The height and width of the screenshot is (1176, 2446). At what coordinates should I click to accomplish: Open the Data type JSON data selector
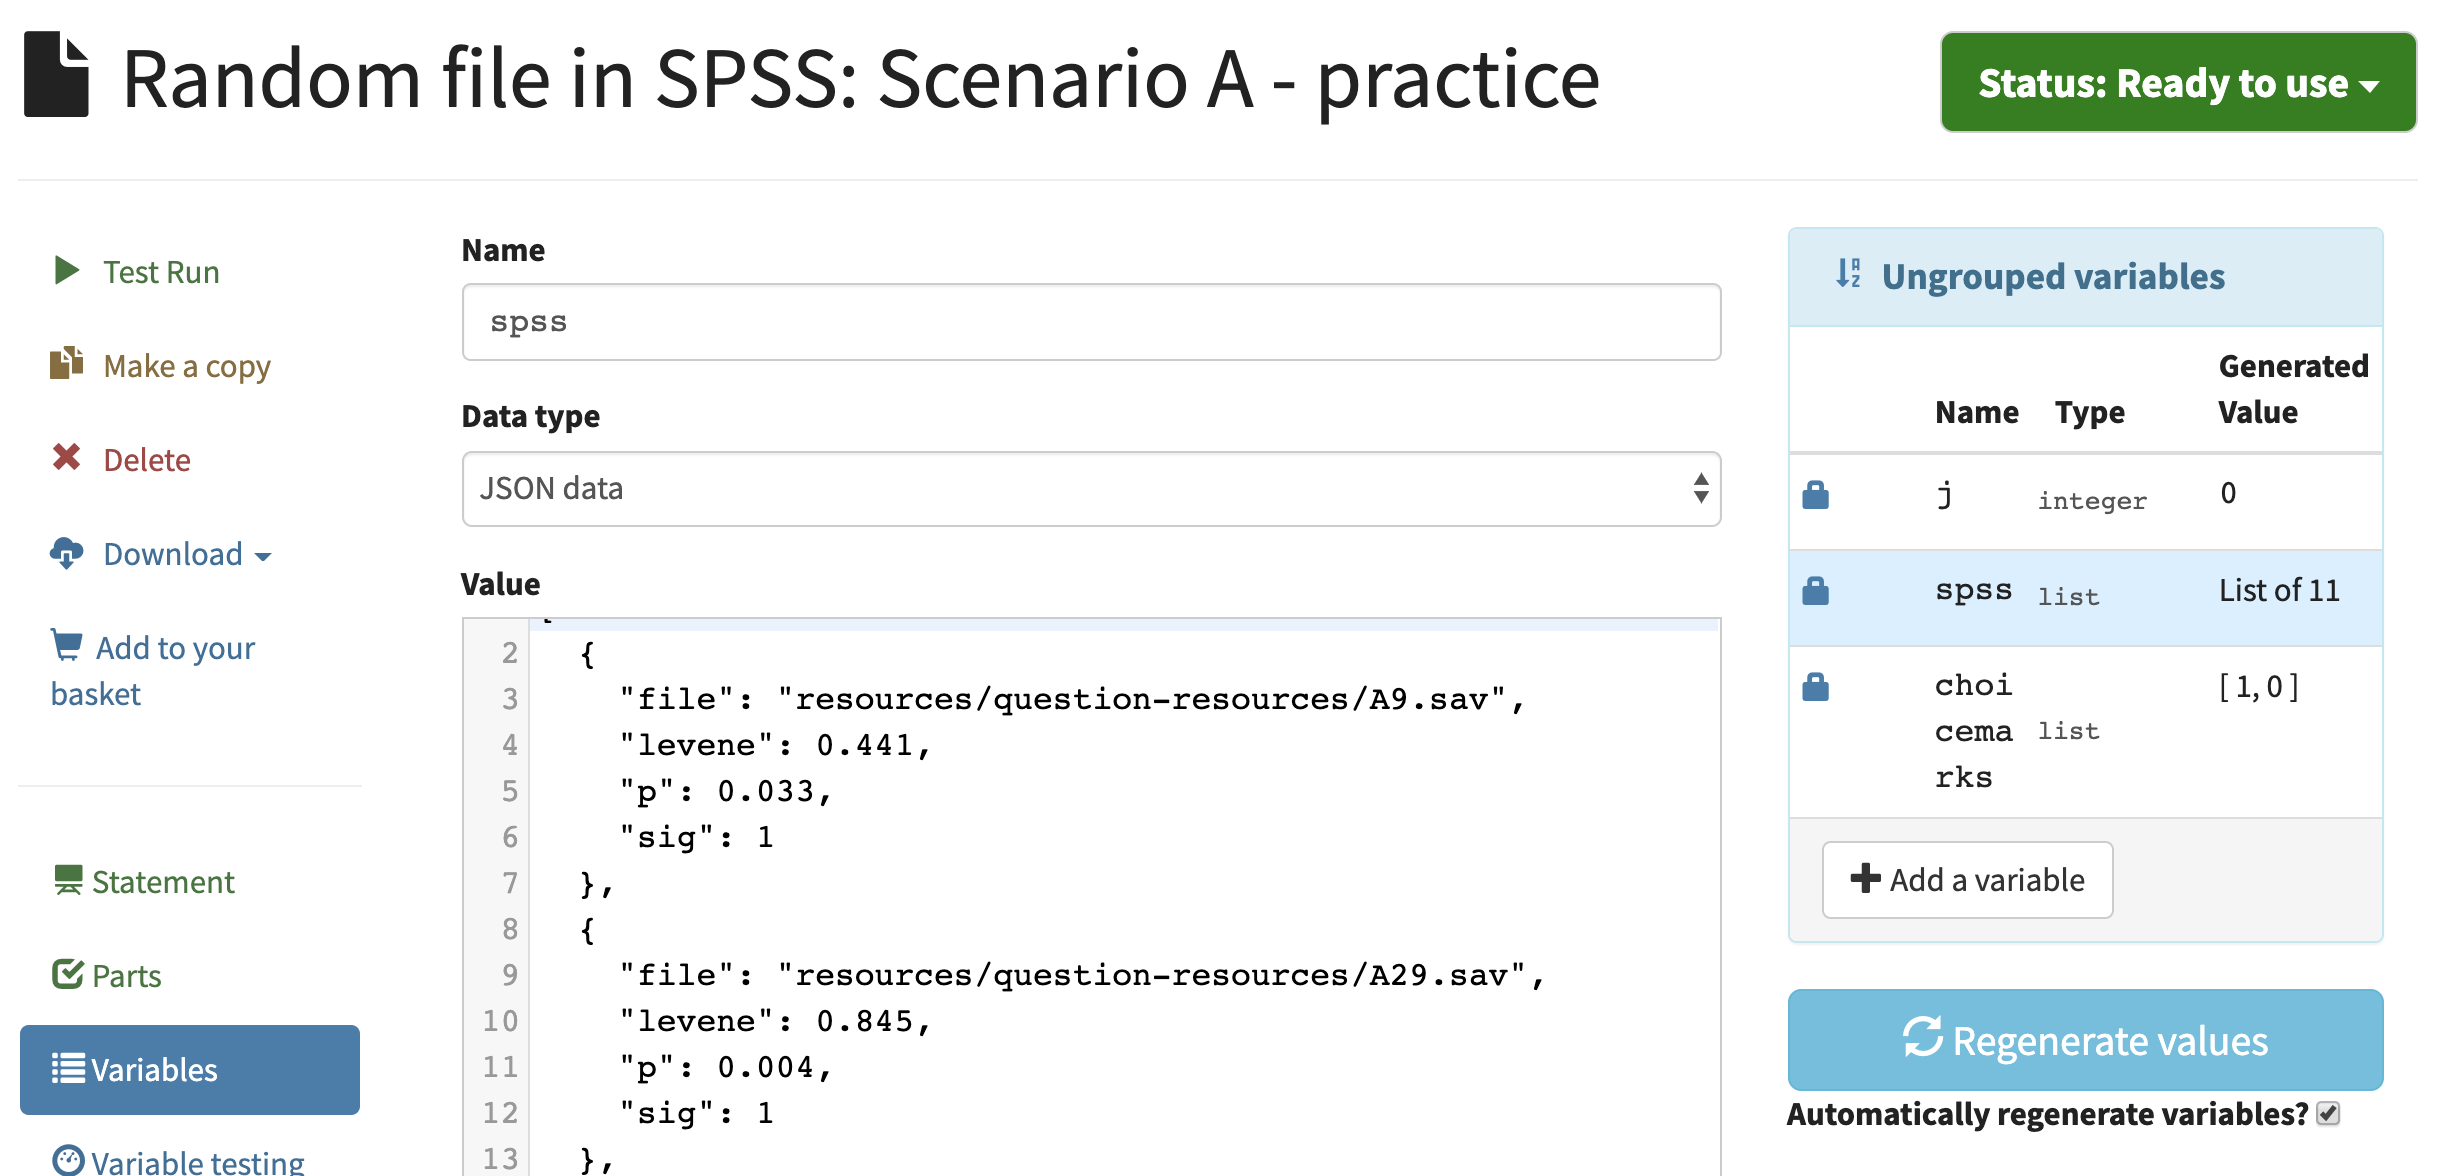click(1090, 489)
